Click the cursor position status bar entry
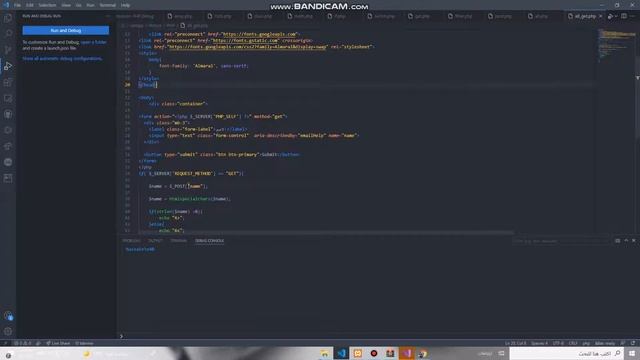 516,343
